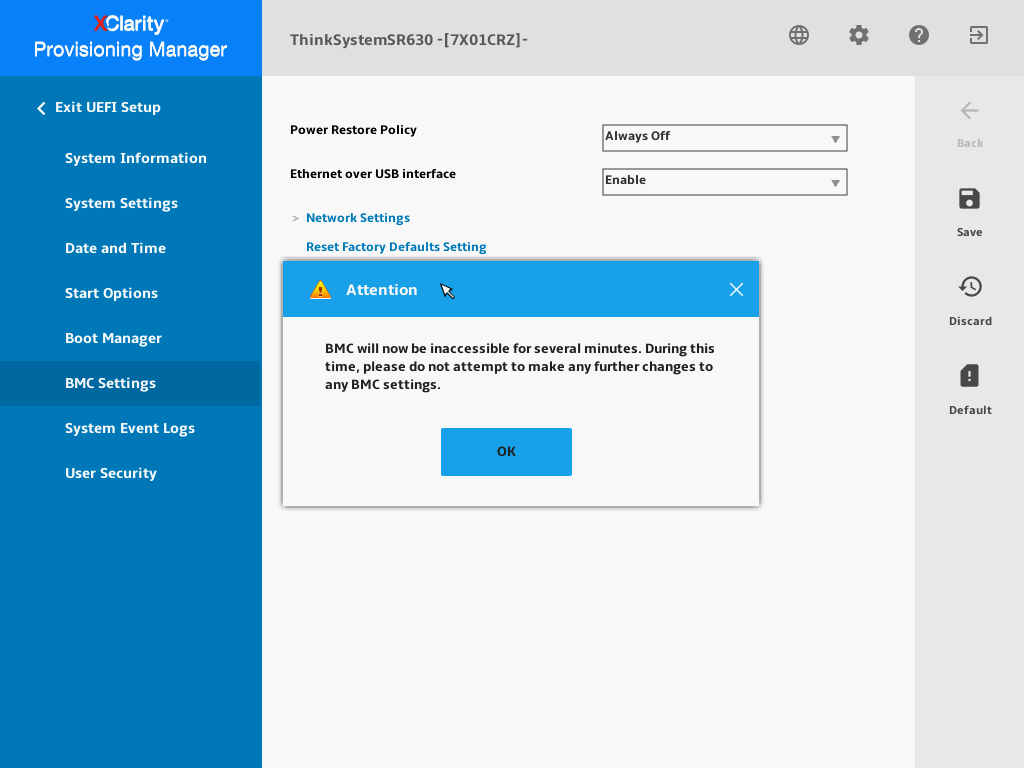Open Reset Factory Defaults Setting link
Image resolution: width=1024 pixels, height=768 pixels.
(396, 247)
